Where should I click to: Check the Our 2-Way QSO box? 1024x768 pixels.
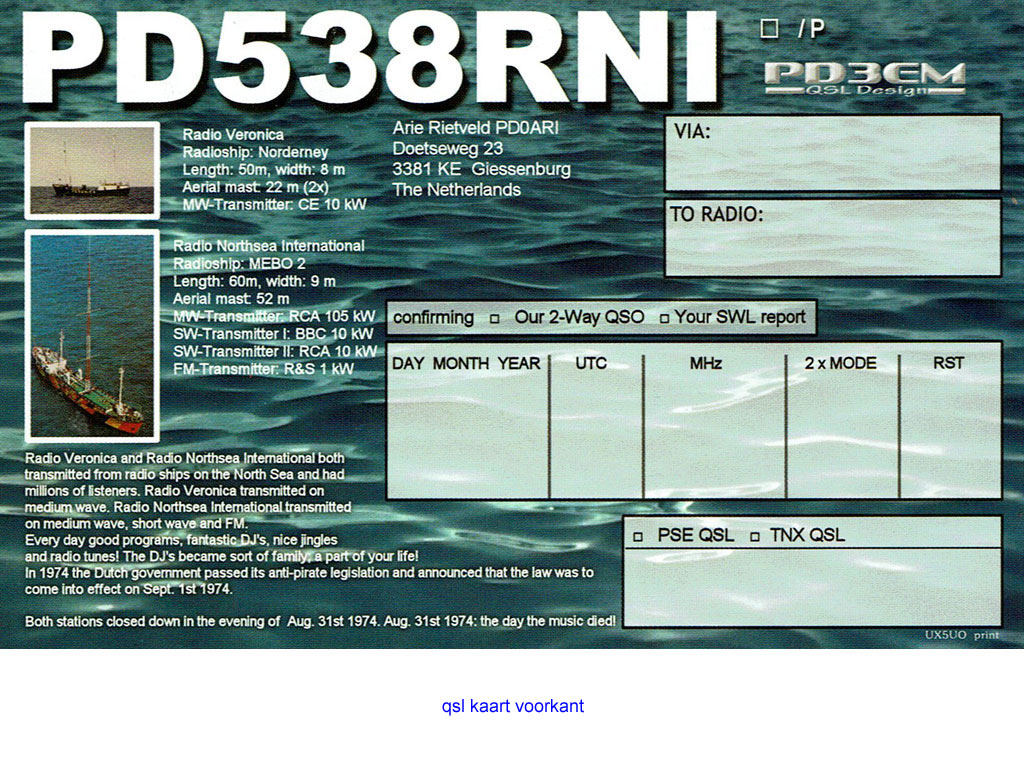tap(494, 319)
